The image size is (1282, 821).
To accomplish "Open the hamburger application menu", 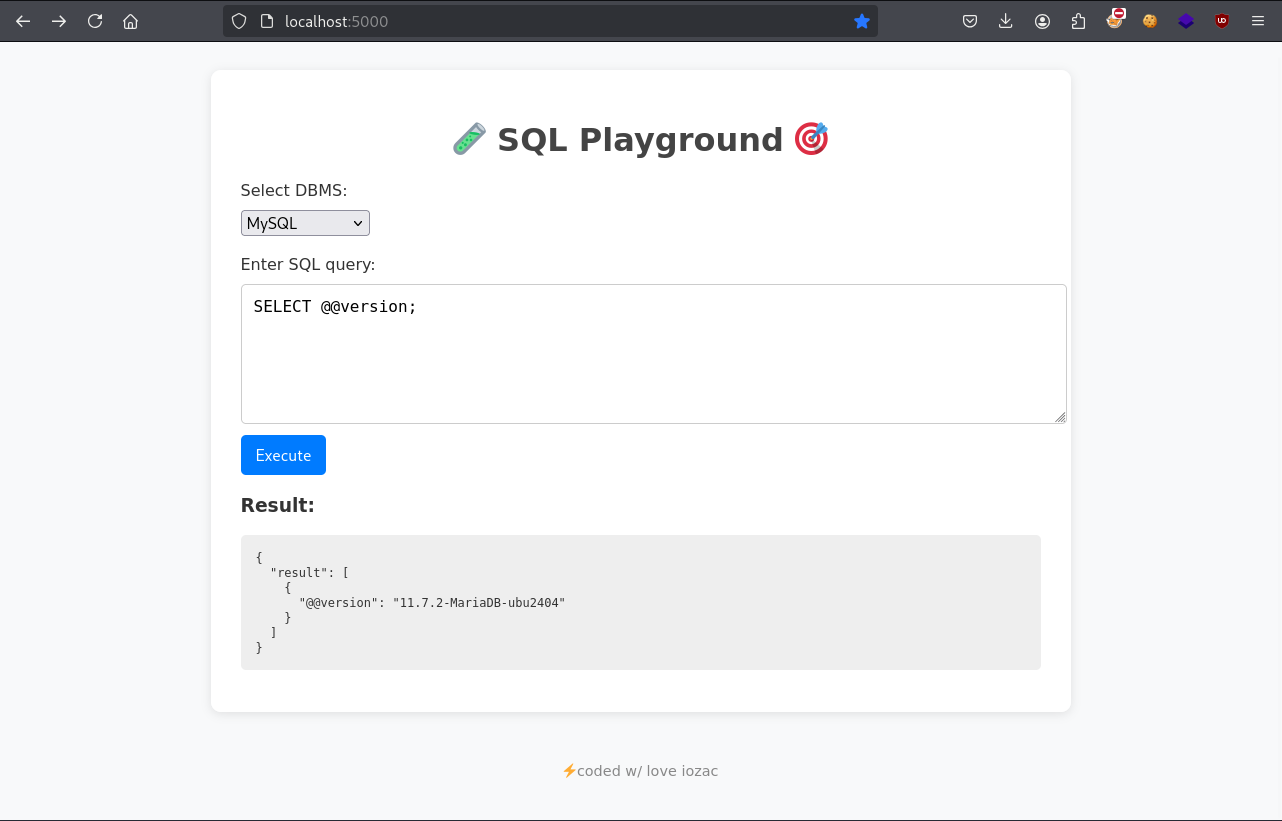I will click(1258, 21).
